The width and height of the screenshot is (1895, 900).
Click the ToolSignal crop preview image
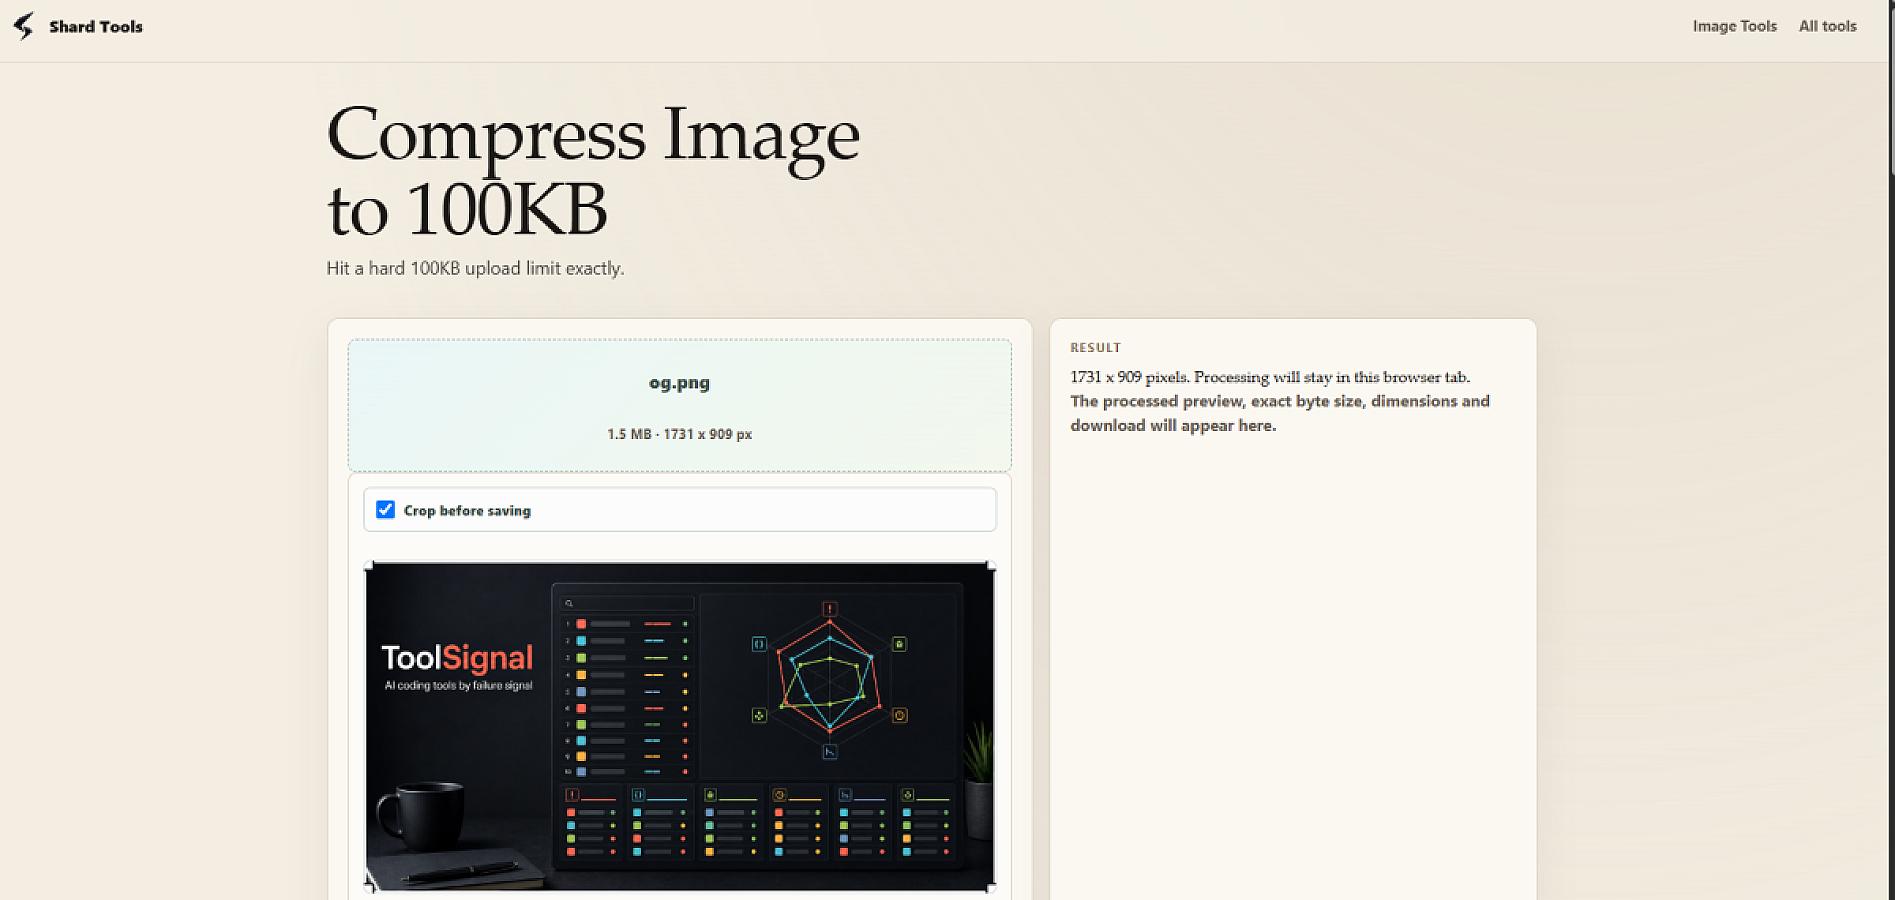[x=680, y=726]
